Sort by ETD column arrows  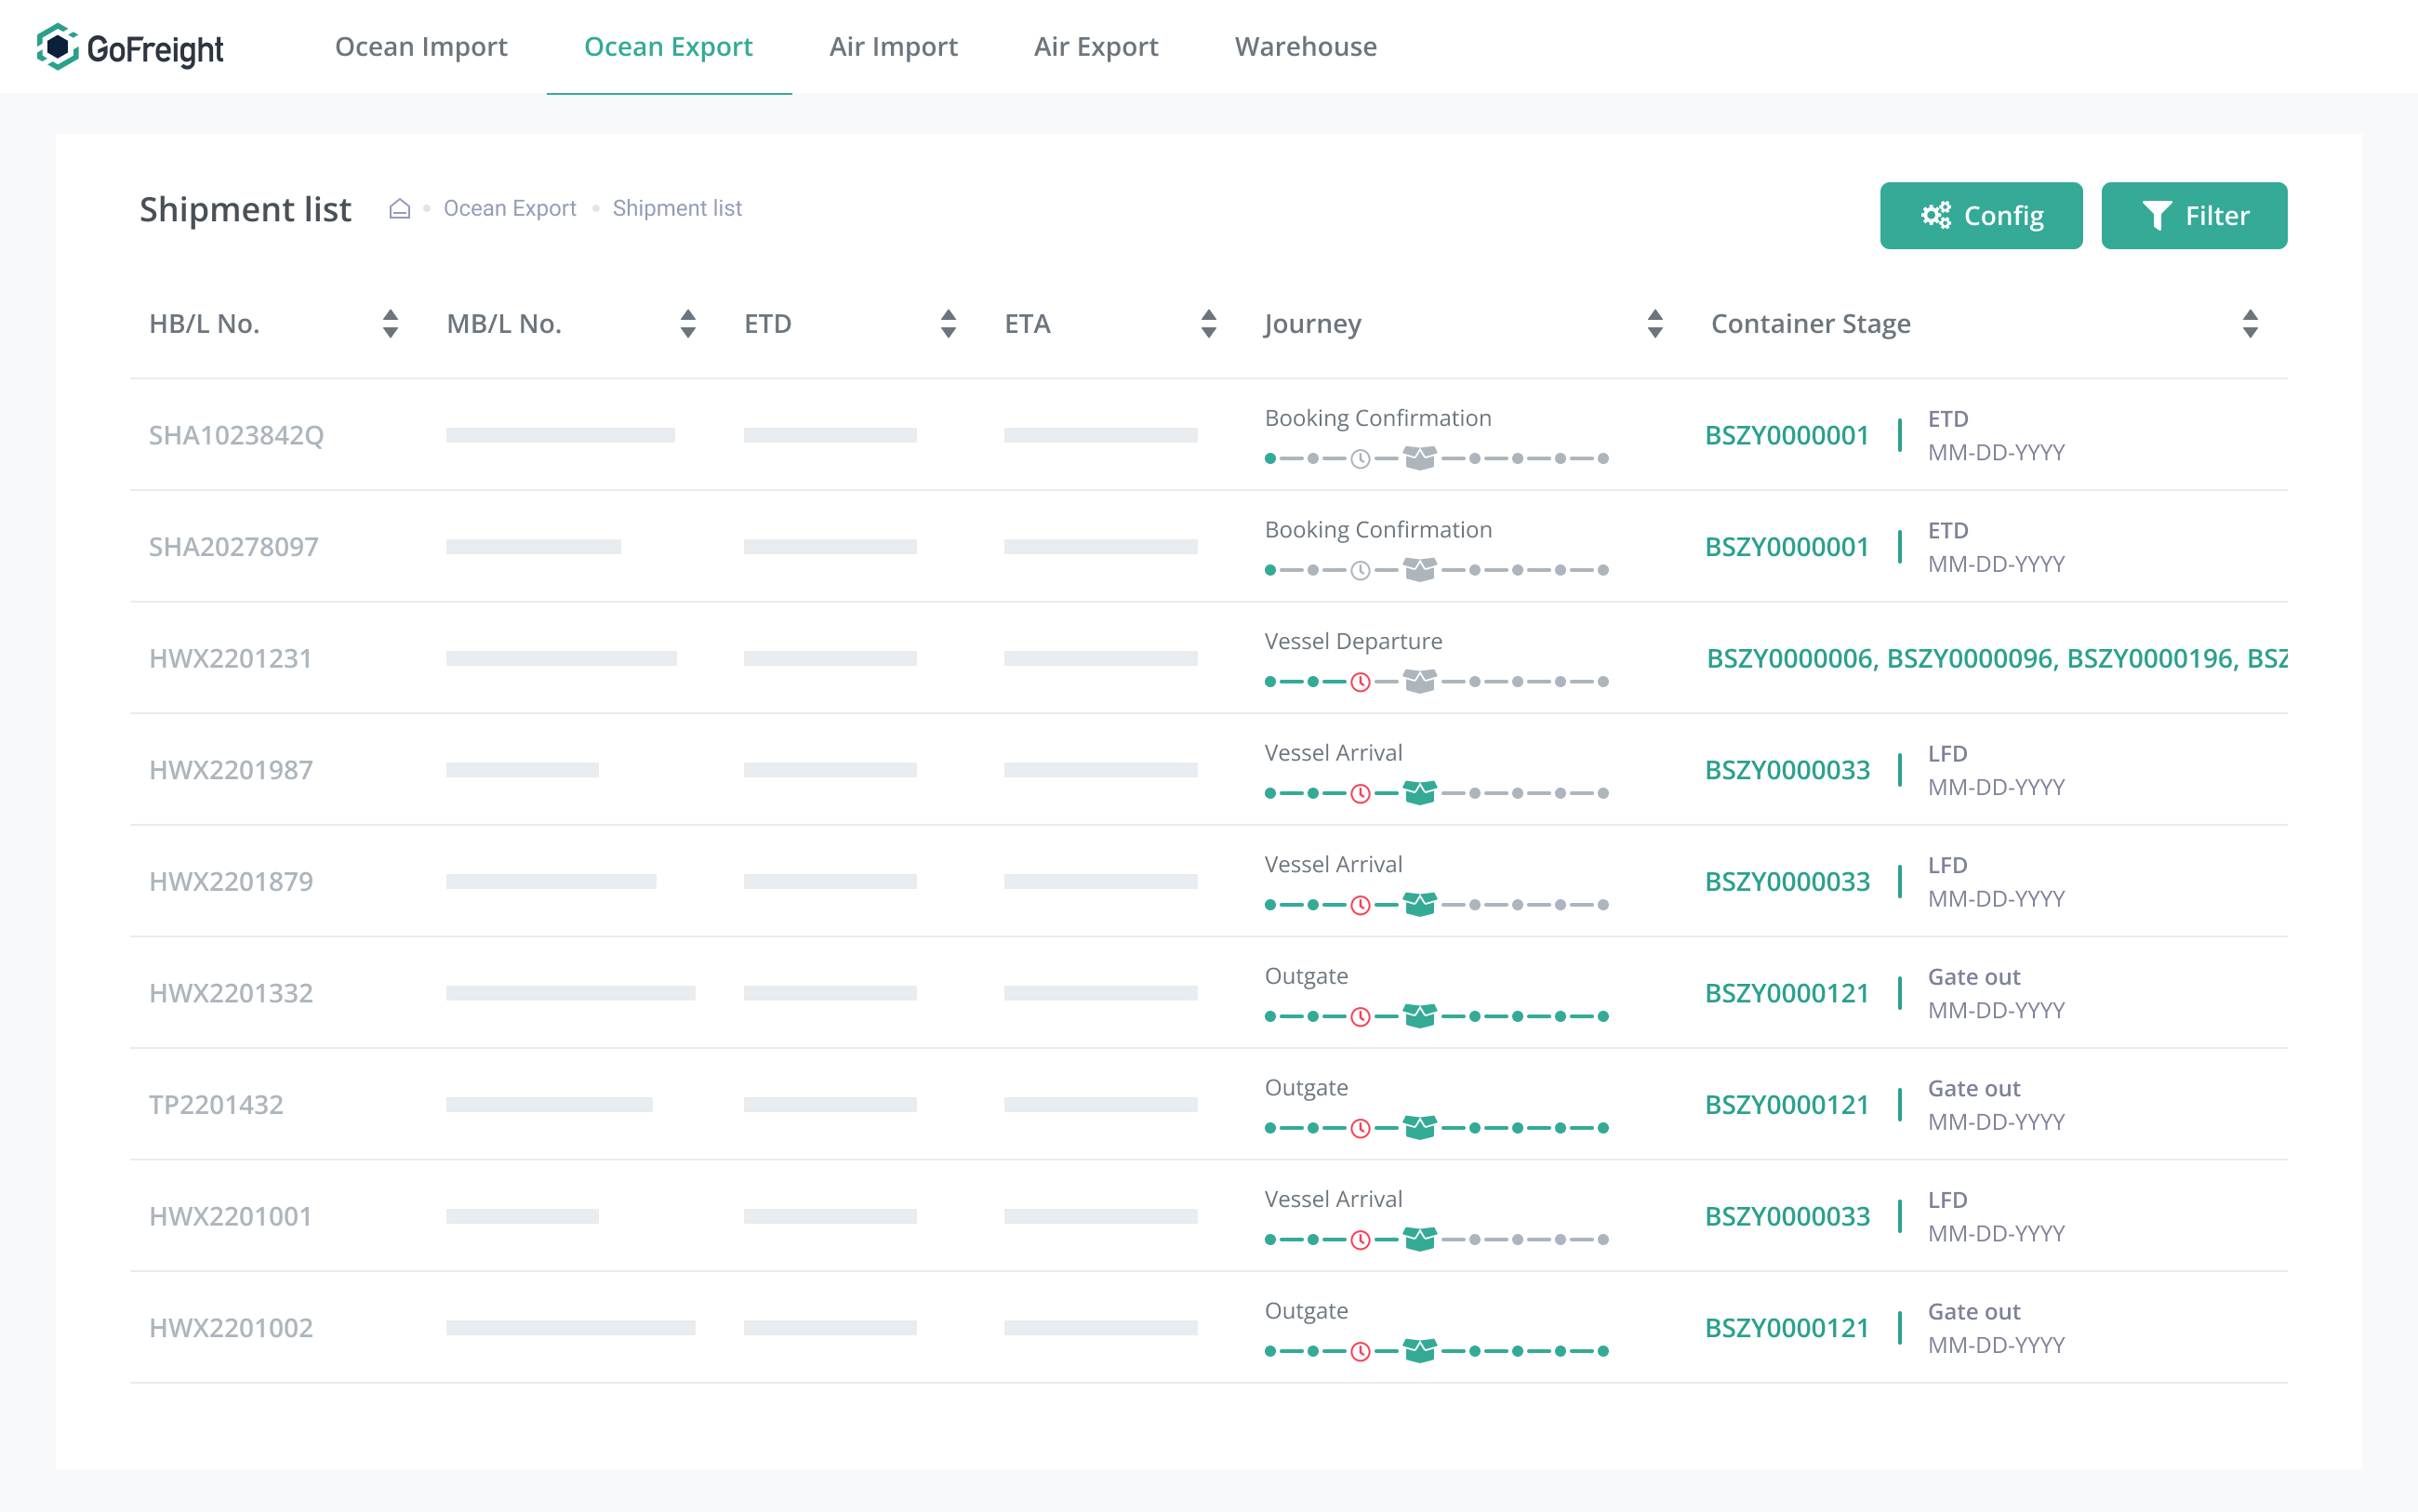pyautogui.click(x=948, y=324)
